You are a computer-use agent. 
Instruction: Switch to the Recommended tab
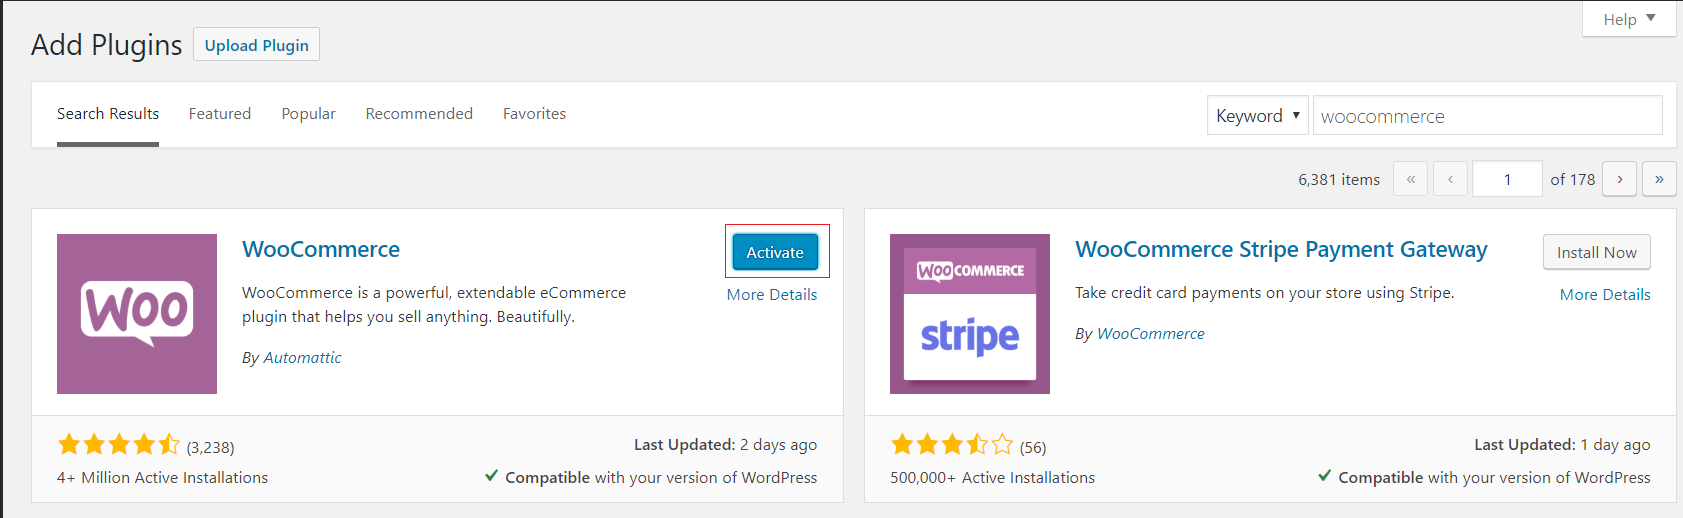tap(419, 114)
